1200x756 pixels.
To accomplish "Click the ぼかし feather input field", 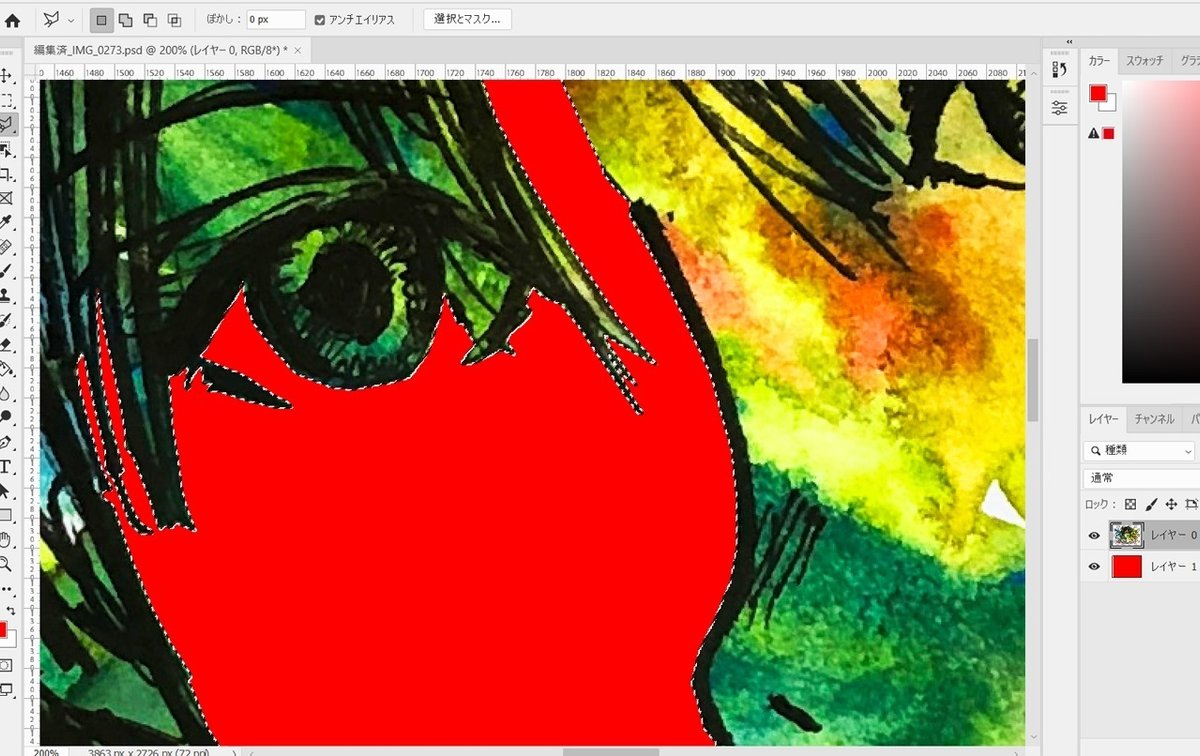I will click(276, 19).
